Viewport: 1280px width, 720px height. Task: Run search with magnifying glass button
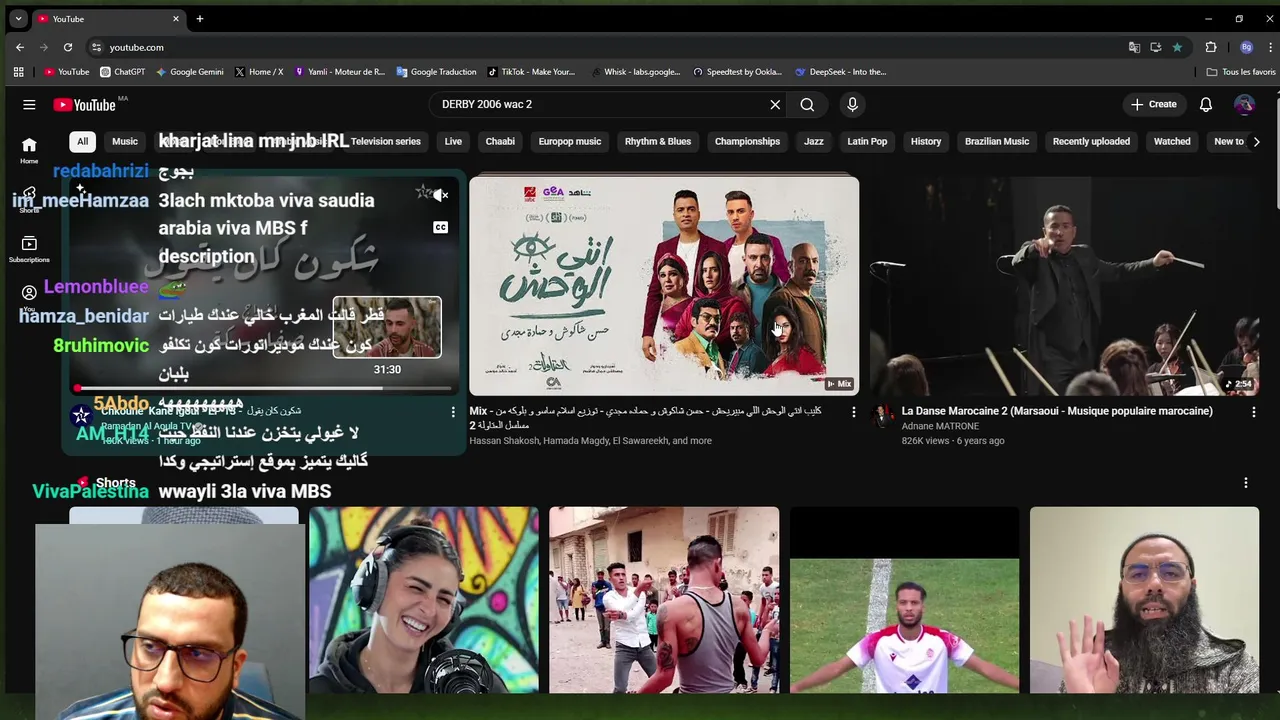coord(807,104)
